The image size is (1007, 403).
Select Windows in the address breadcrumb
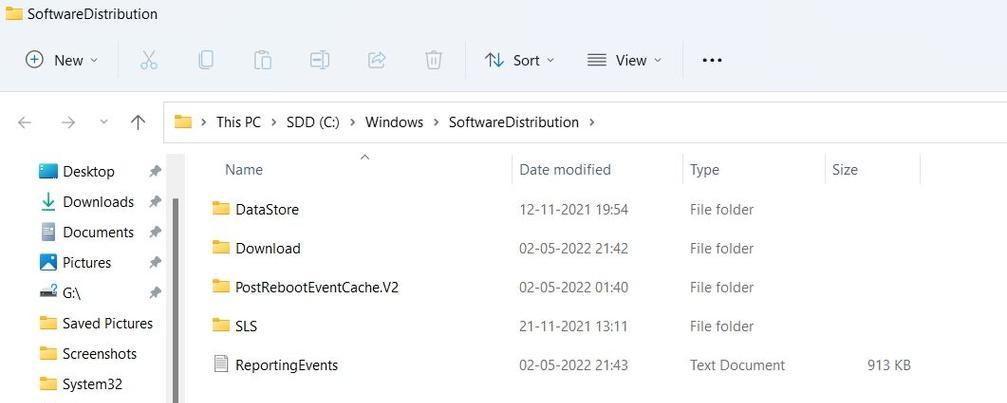point(394,122)
